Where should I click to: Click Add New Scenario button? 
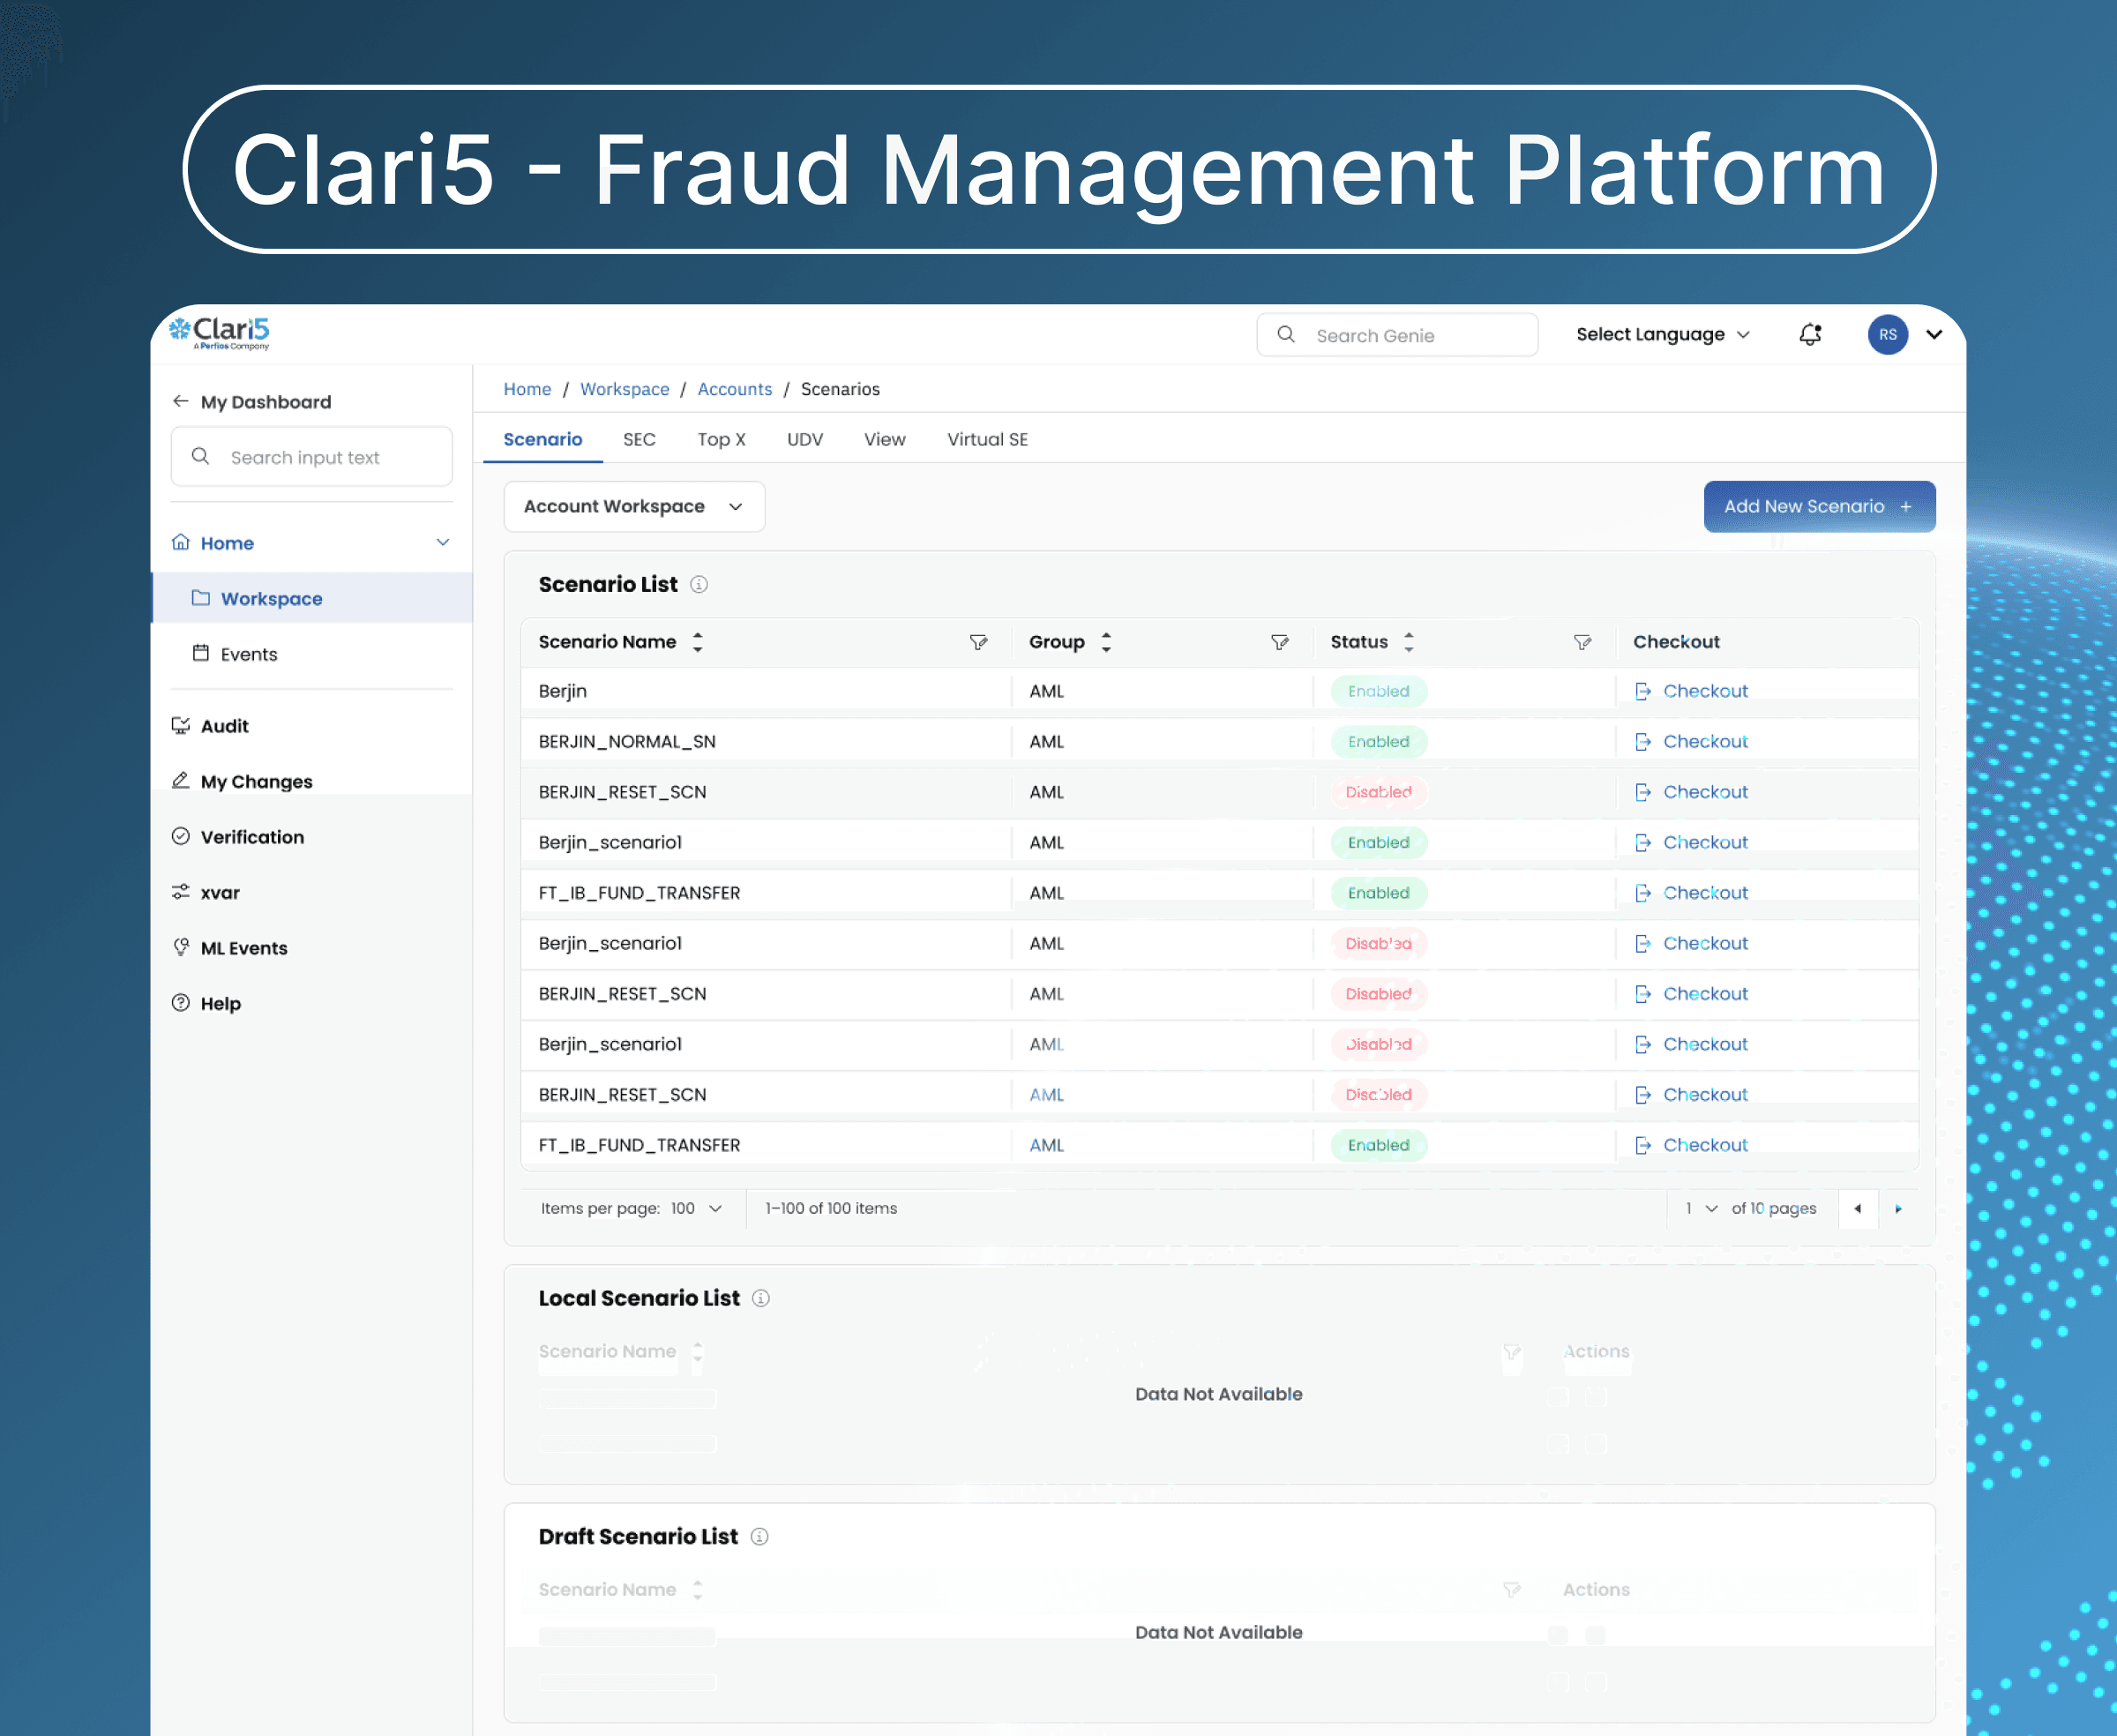tap(1818, 506)
